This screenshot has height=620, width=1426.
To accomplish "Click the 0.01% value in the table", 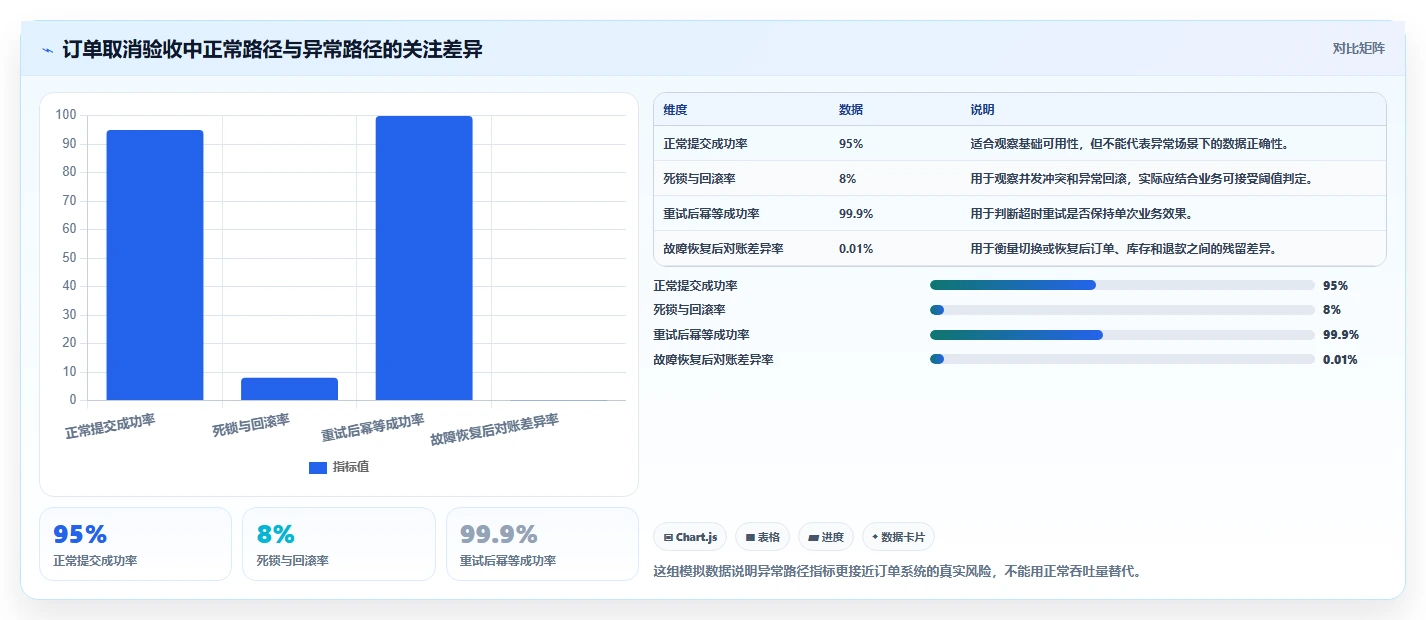I will tap(856, 249).
